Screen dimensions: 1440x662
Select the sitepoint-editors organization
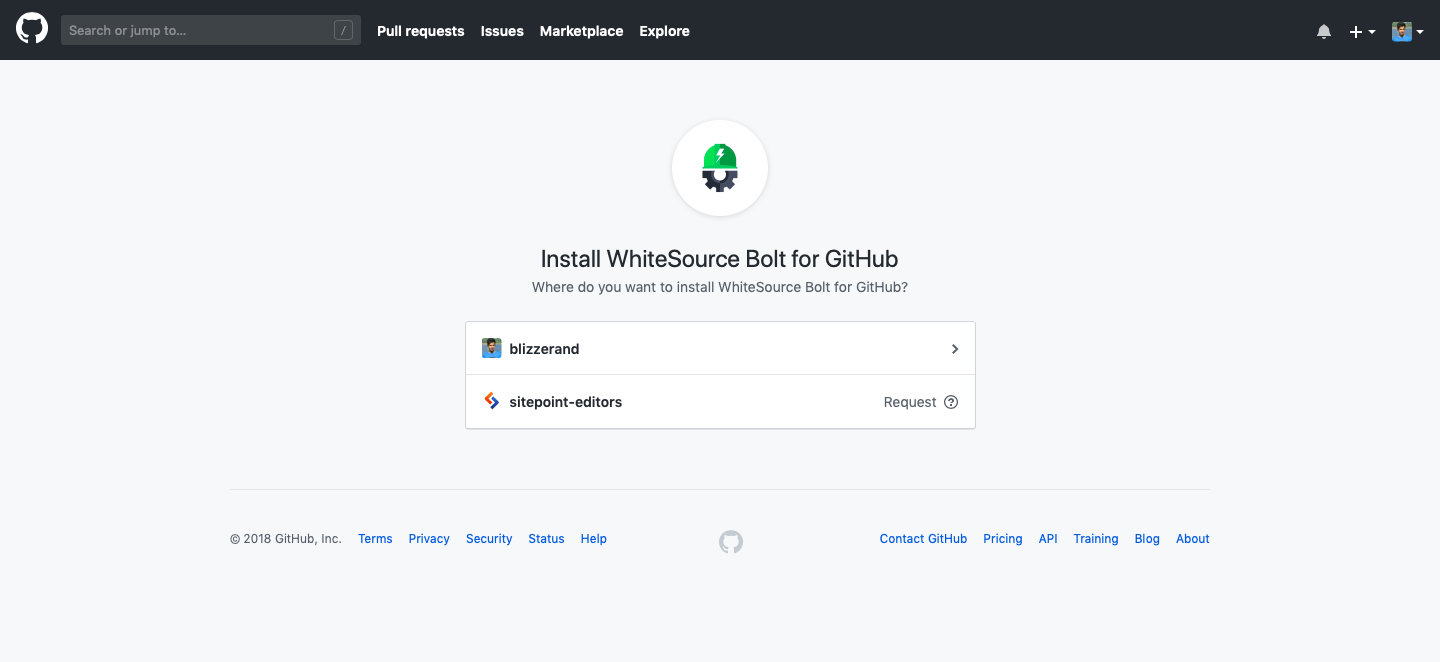[720, 402]
